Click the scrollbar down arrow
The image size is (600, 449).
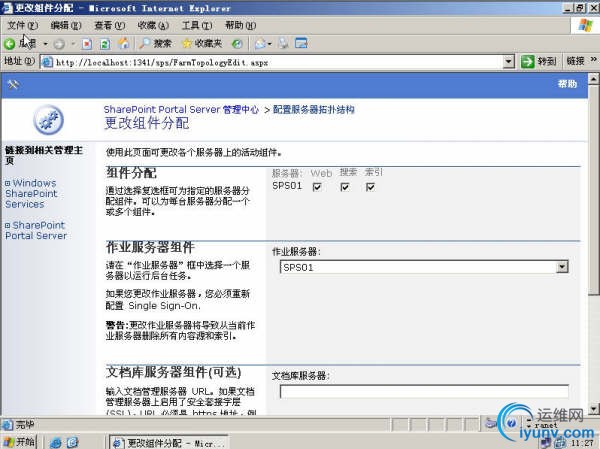[593, 409]
